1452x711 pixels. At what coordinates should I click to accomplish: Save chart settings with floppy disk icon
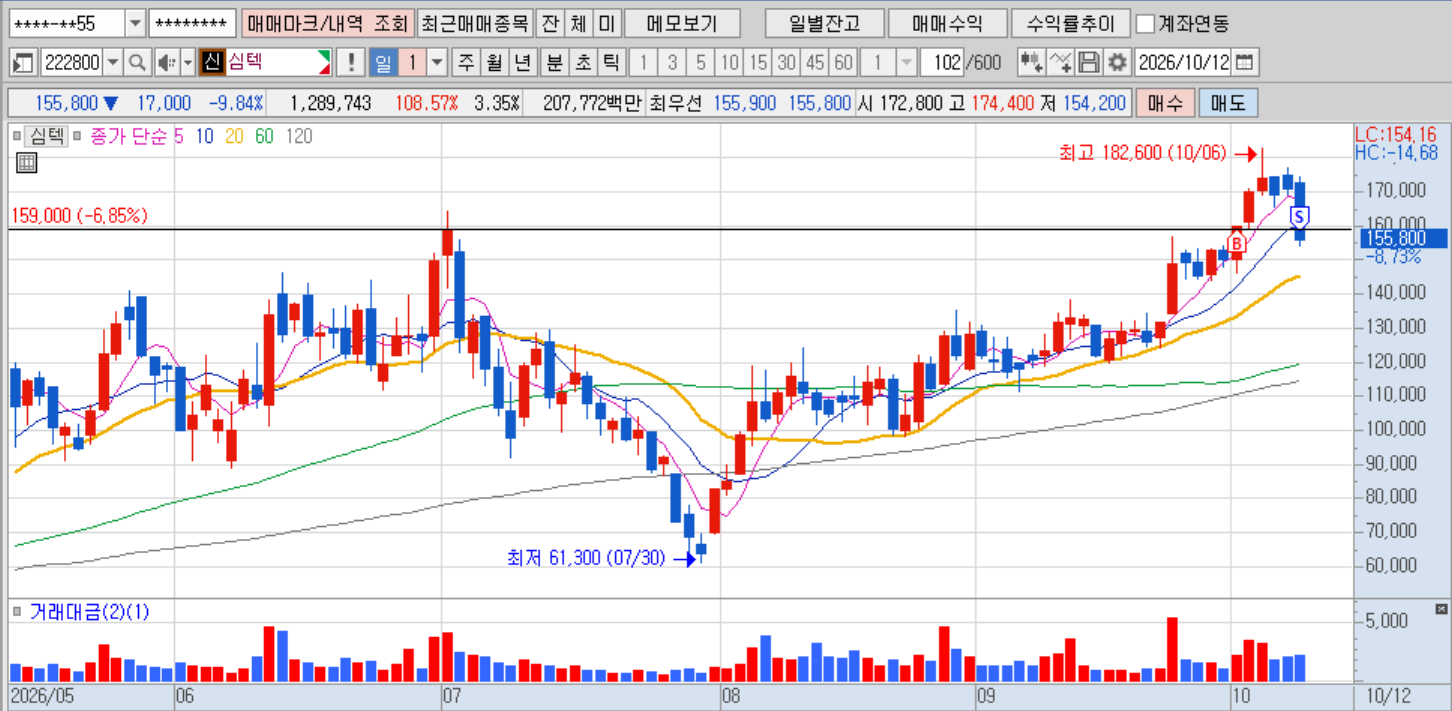1089,63
